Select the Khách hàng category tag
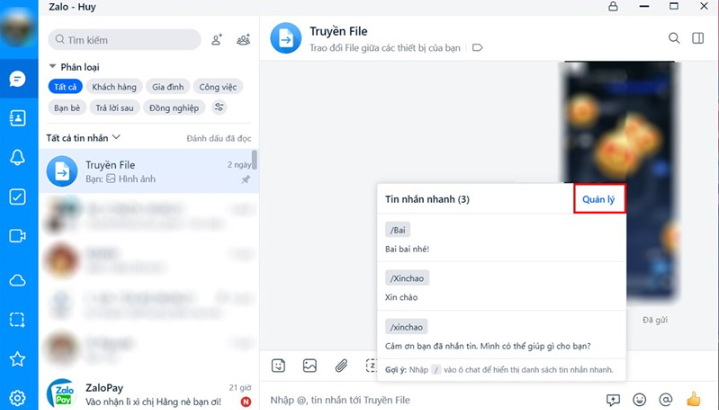The height and width of the screenshot is (410, 719). 114,87
